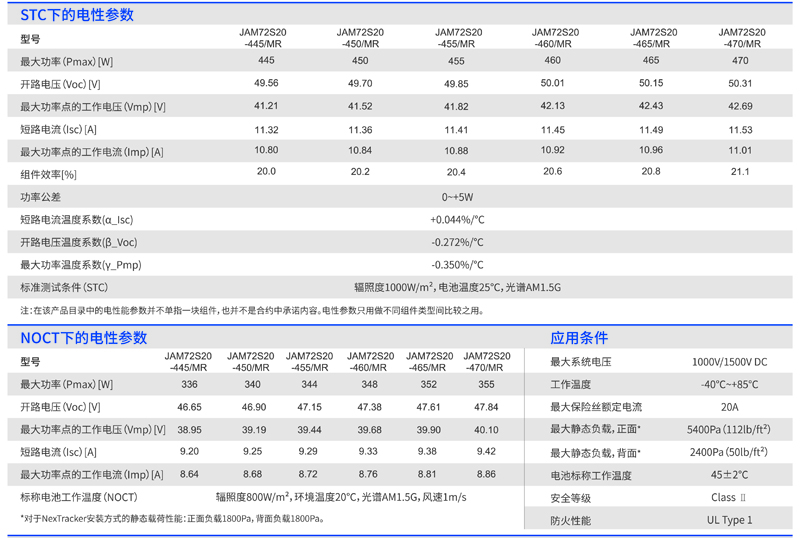Click STC Vmp value 41.52
This screenshot has width=800, height=538.
click(360, 106)
